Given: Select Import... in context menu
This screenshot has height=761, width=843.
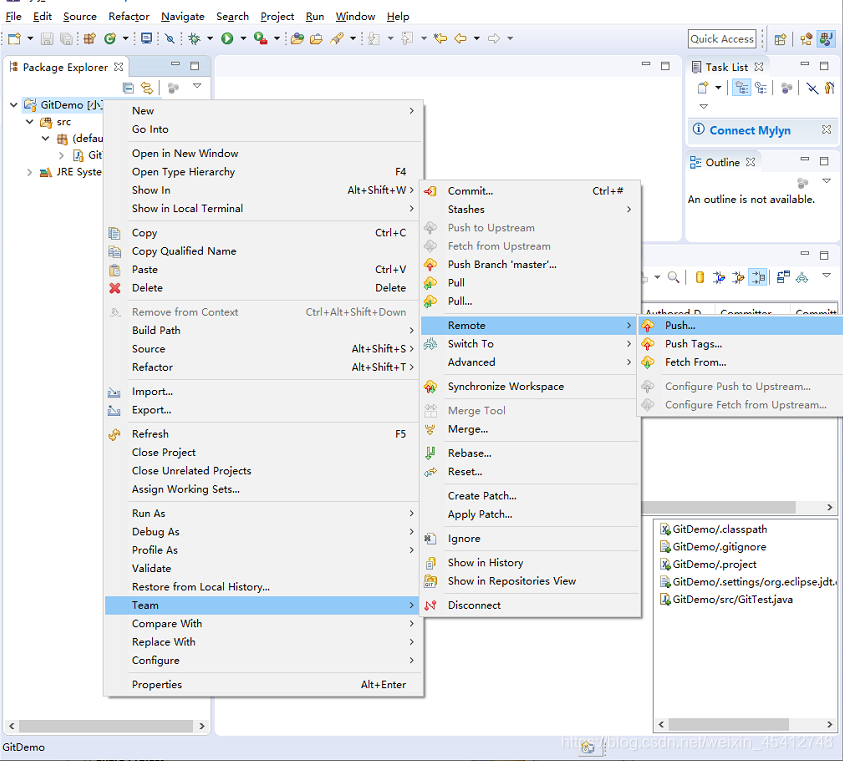Looking at the screenshot, I should coord(263,391).
